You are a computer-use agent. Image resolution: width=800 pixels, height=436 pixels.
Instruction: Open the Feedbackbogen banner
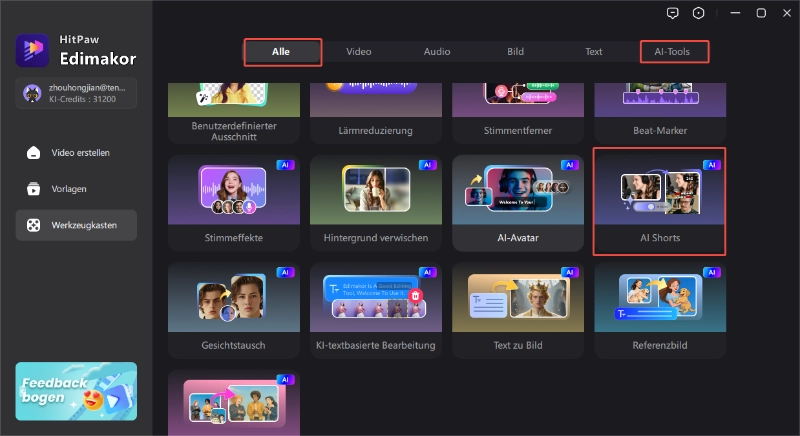pyautogui.click(x=76, y=391)
